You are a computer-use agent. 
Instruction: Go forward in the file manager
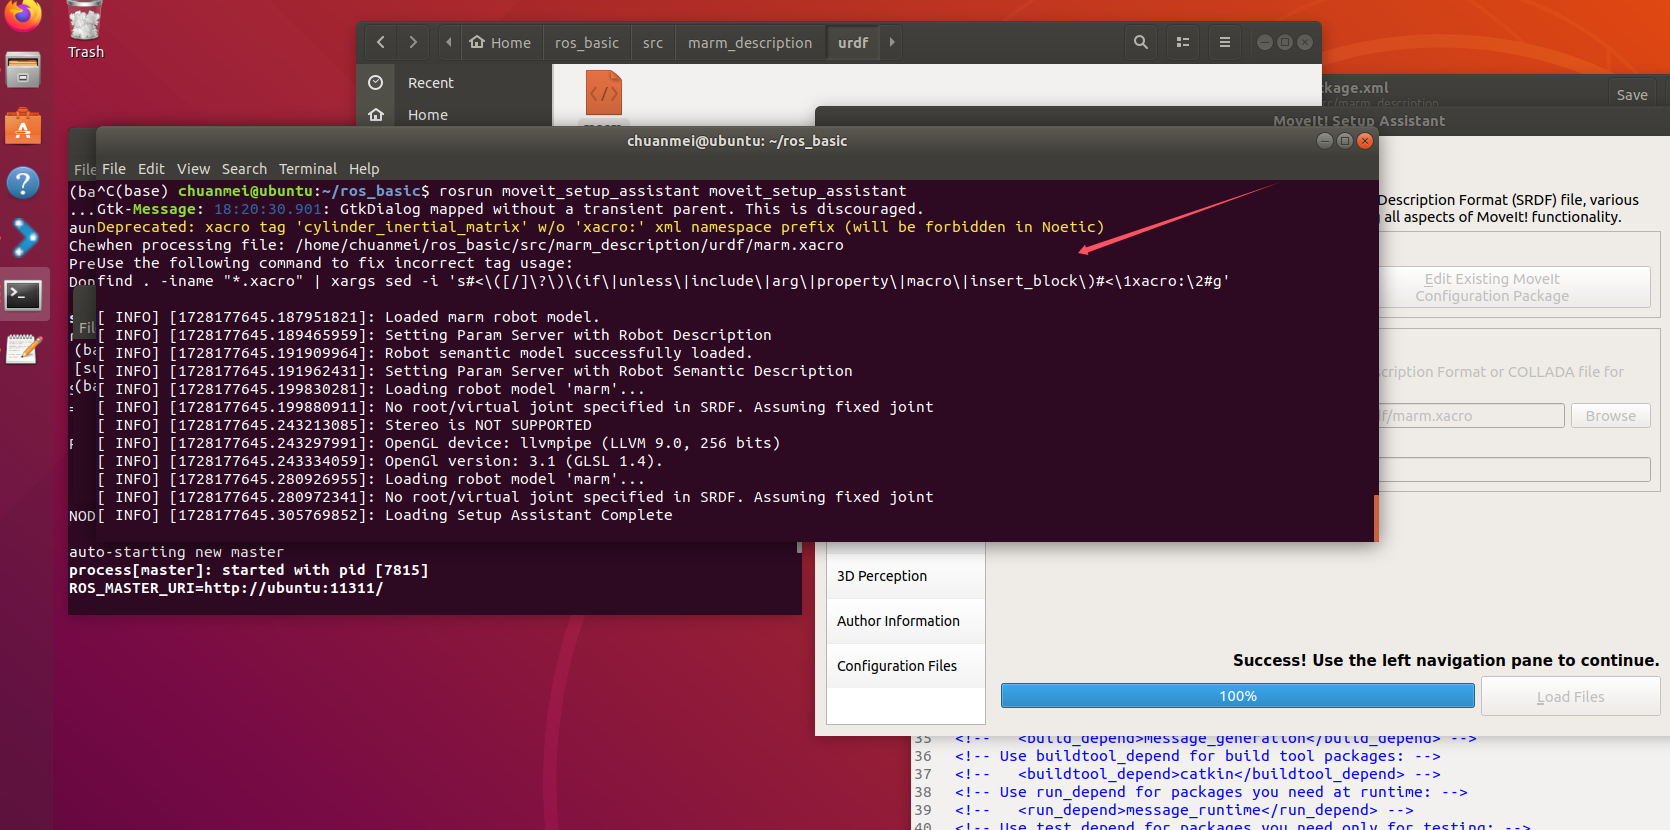tap(413, 42)
